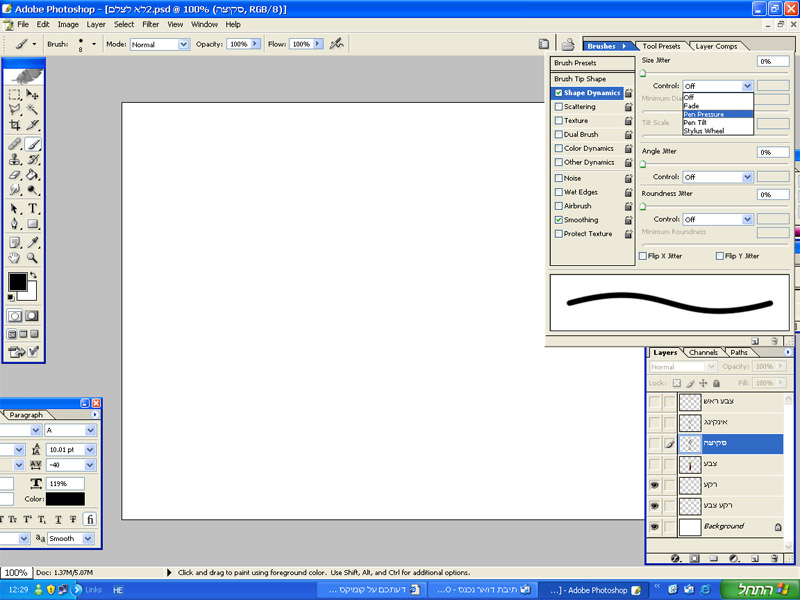The width and height of the screenshot is (800, 600).
Task: Enable the Scattering checkbox
Action: point(559,107)
